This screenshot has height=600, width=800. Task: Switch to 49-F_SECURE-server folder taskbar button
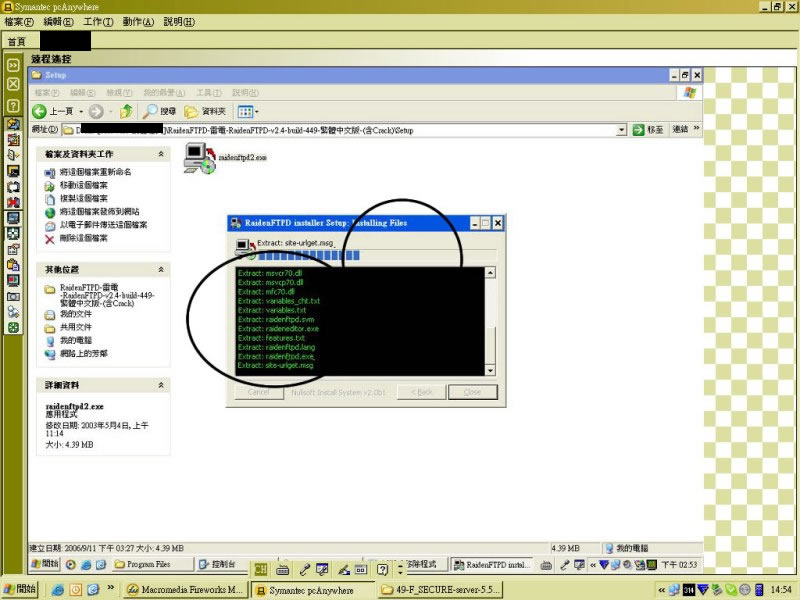(x=441, y=590)
